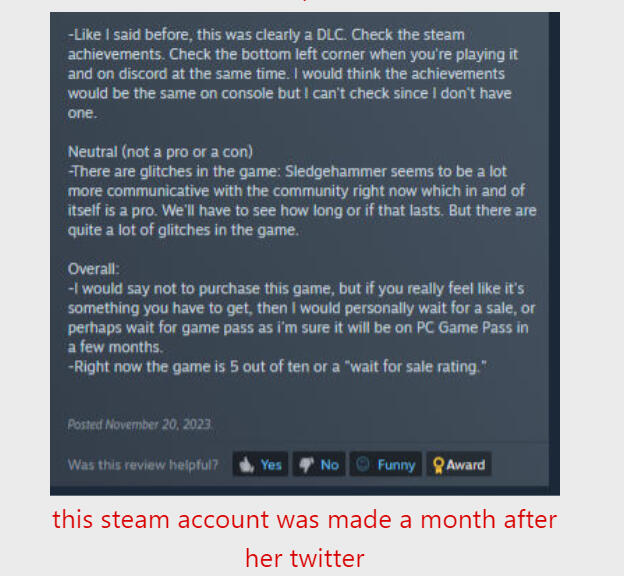This screenshot has height=576, width=624.
Task: Click the paragraph starting 'Like I said before'
Action: tap(293, 74)
